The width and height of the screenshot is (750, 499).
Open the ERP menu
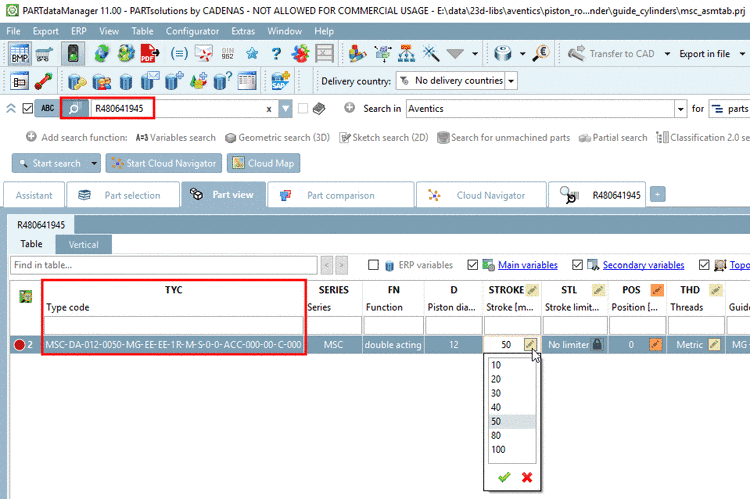79,32
